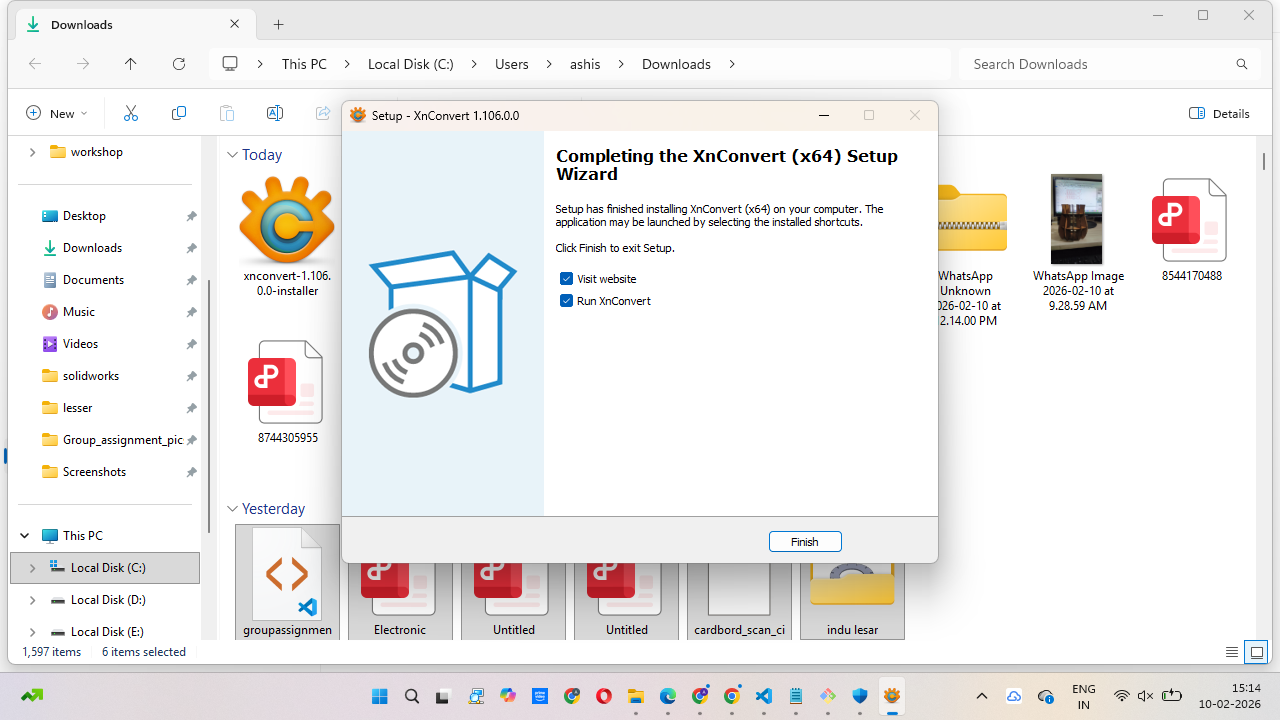
Task: Expand the workshop folder in the sidebar
Action: pyautogui.click(x=32, y=152)
